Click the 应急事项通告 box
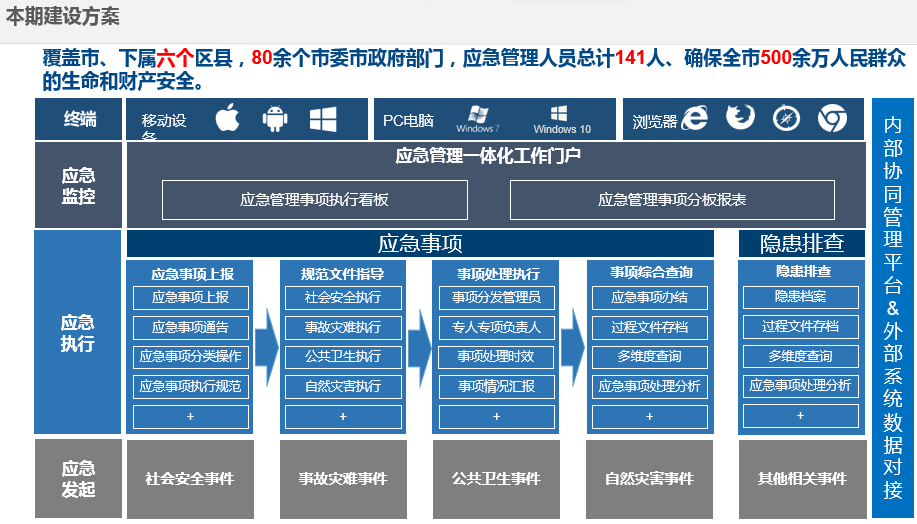The image size is (917, 524). pyautogui.click(x=191, y=328)
